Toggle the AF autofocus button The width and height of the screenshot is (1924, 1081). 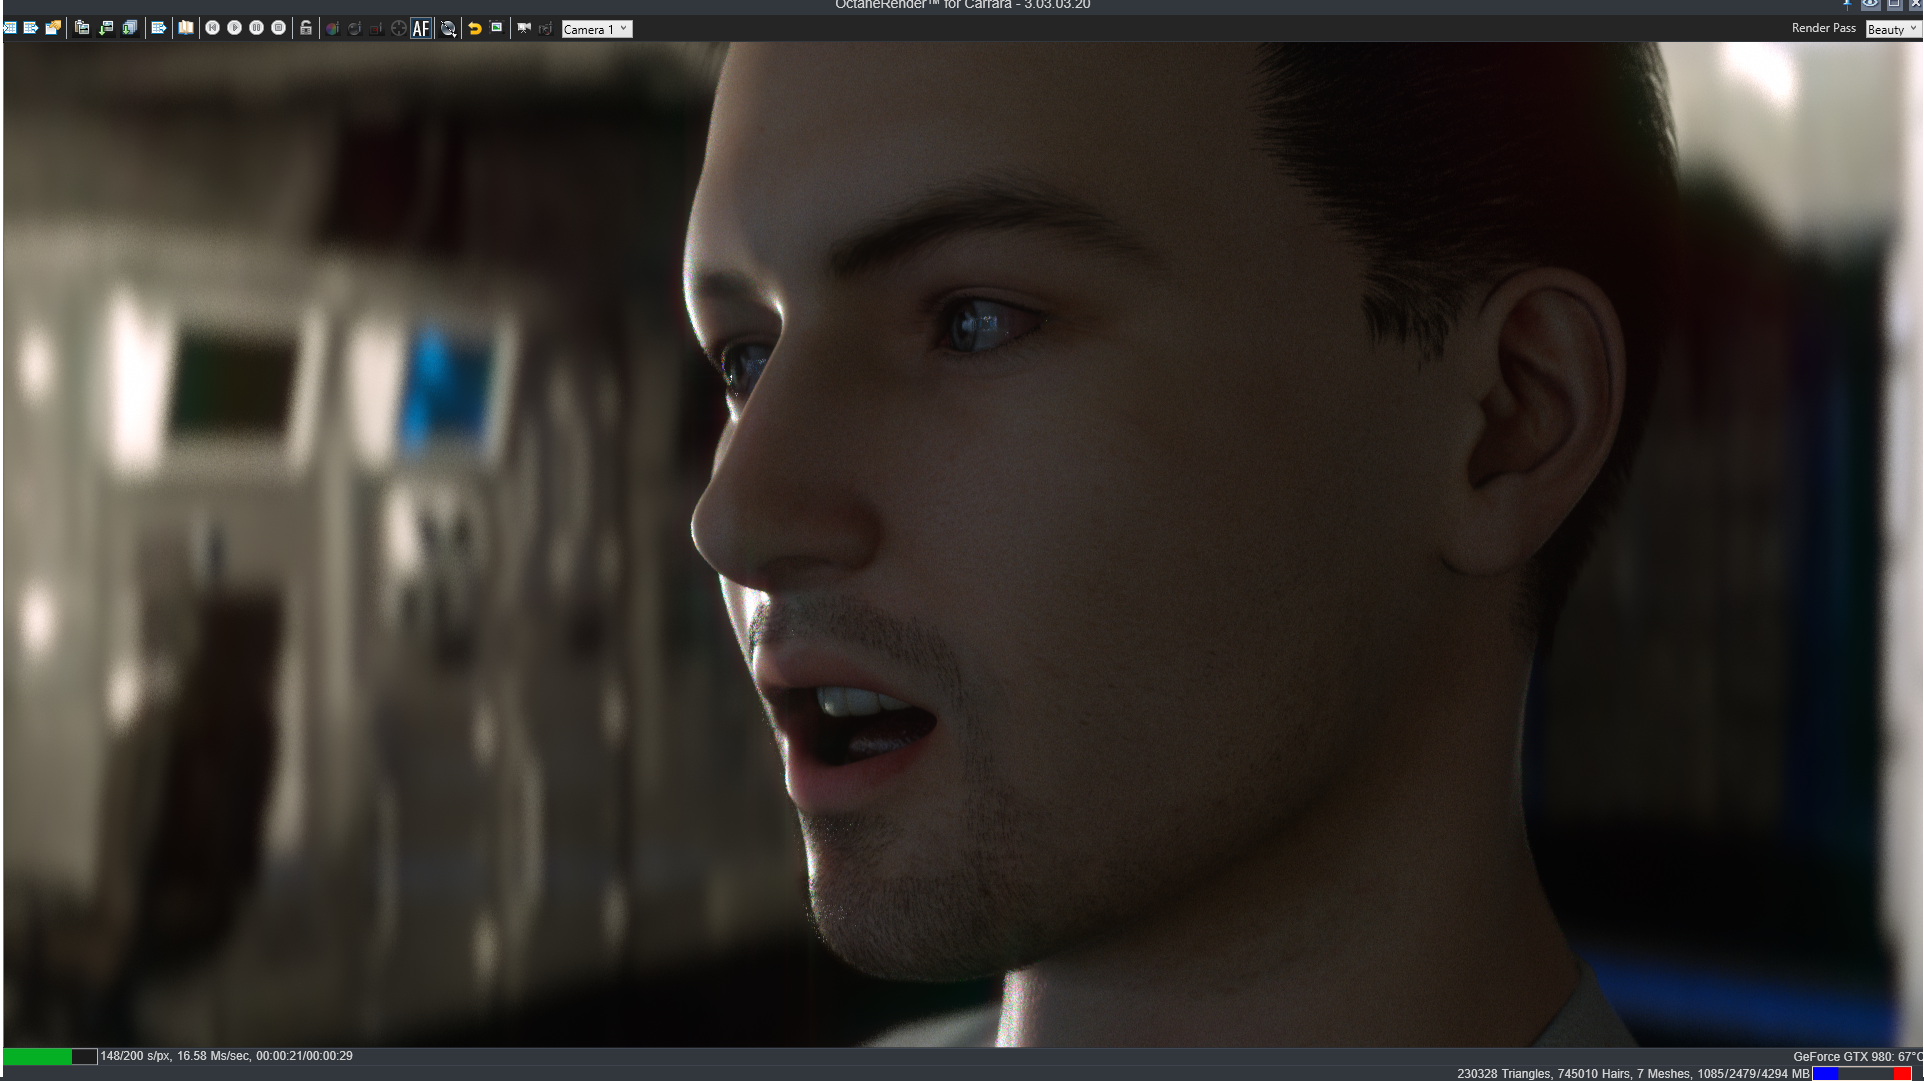click(x=421, y=29)
